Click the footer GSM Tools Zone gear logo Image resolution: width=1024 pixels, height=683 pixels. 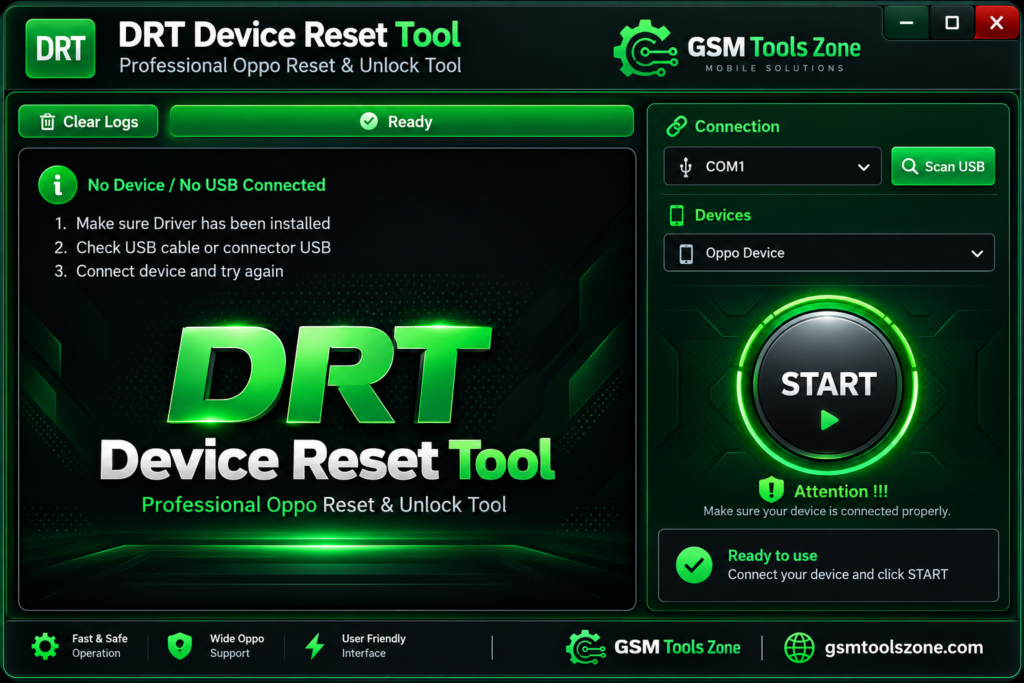(585, 647)
